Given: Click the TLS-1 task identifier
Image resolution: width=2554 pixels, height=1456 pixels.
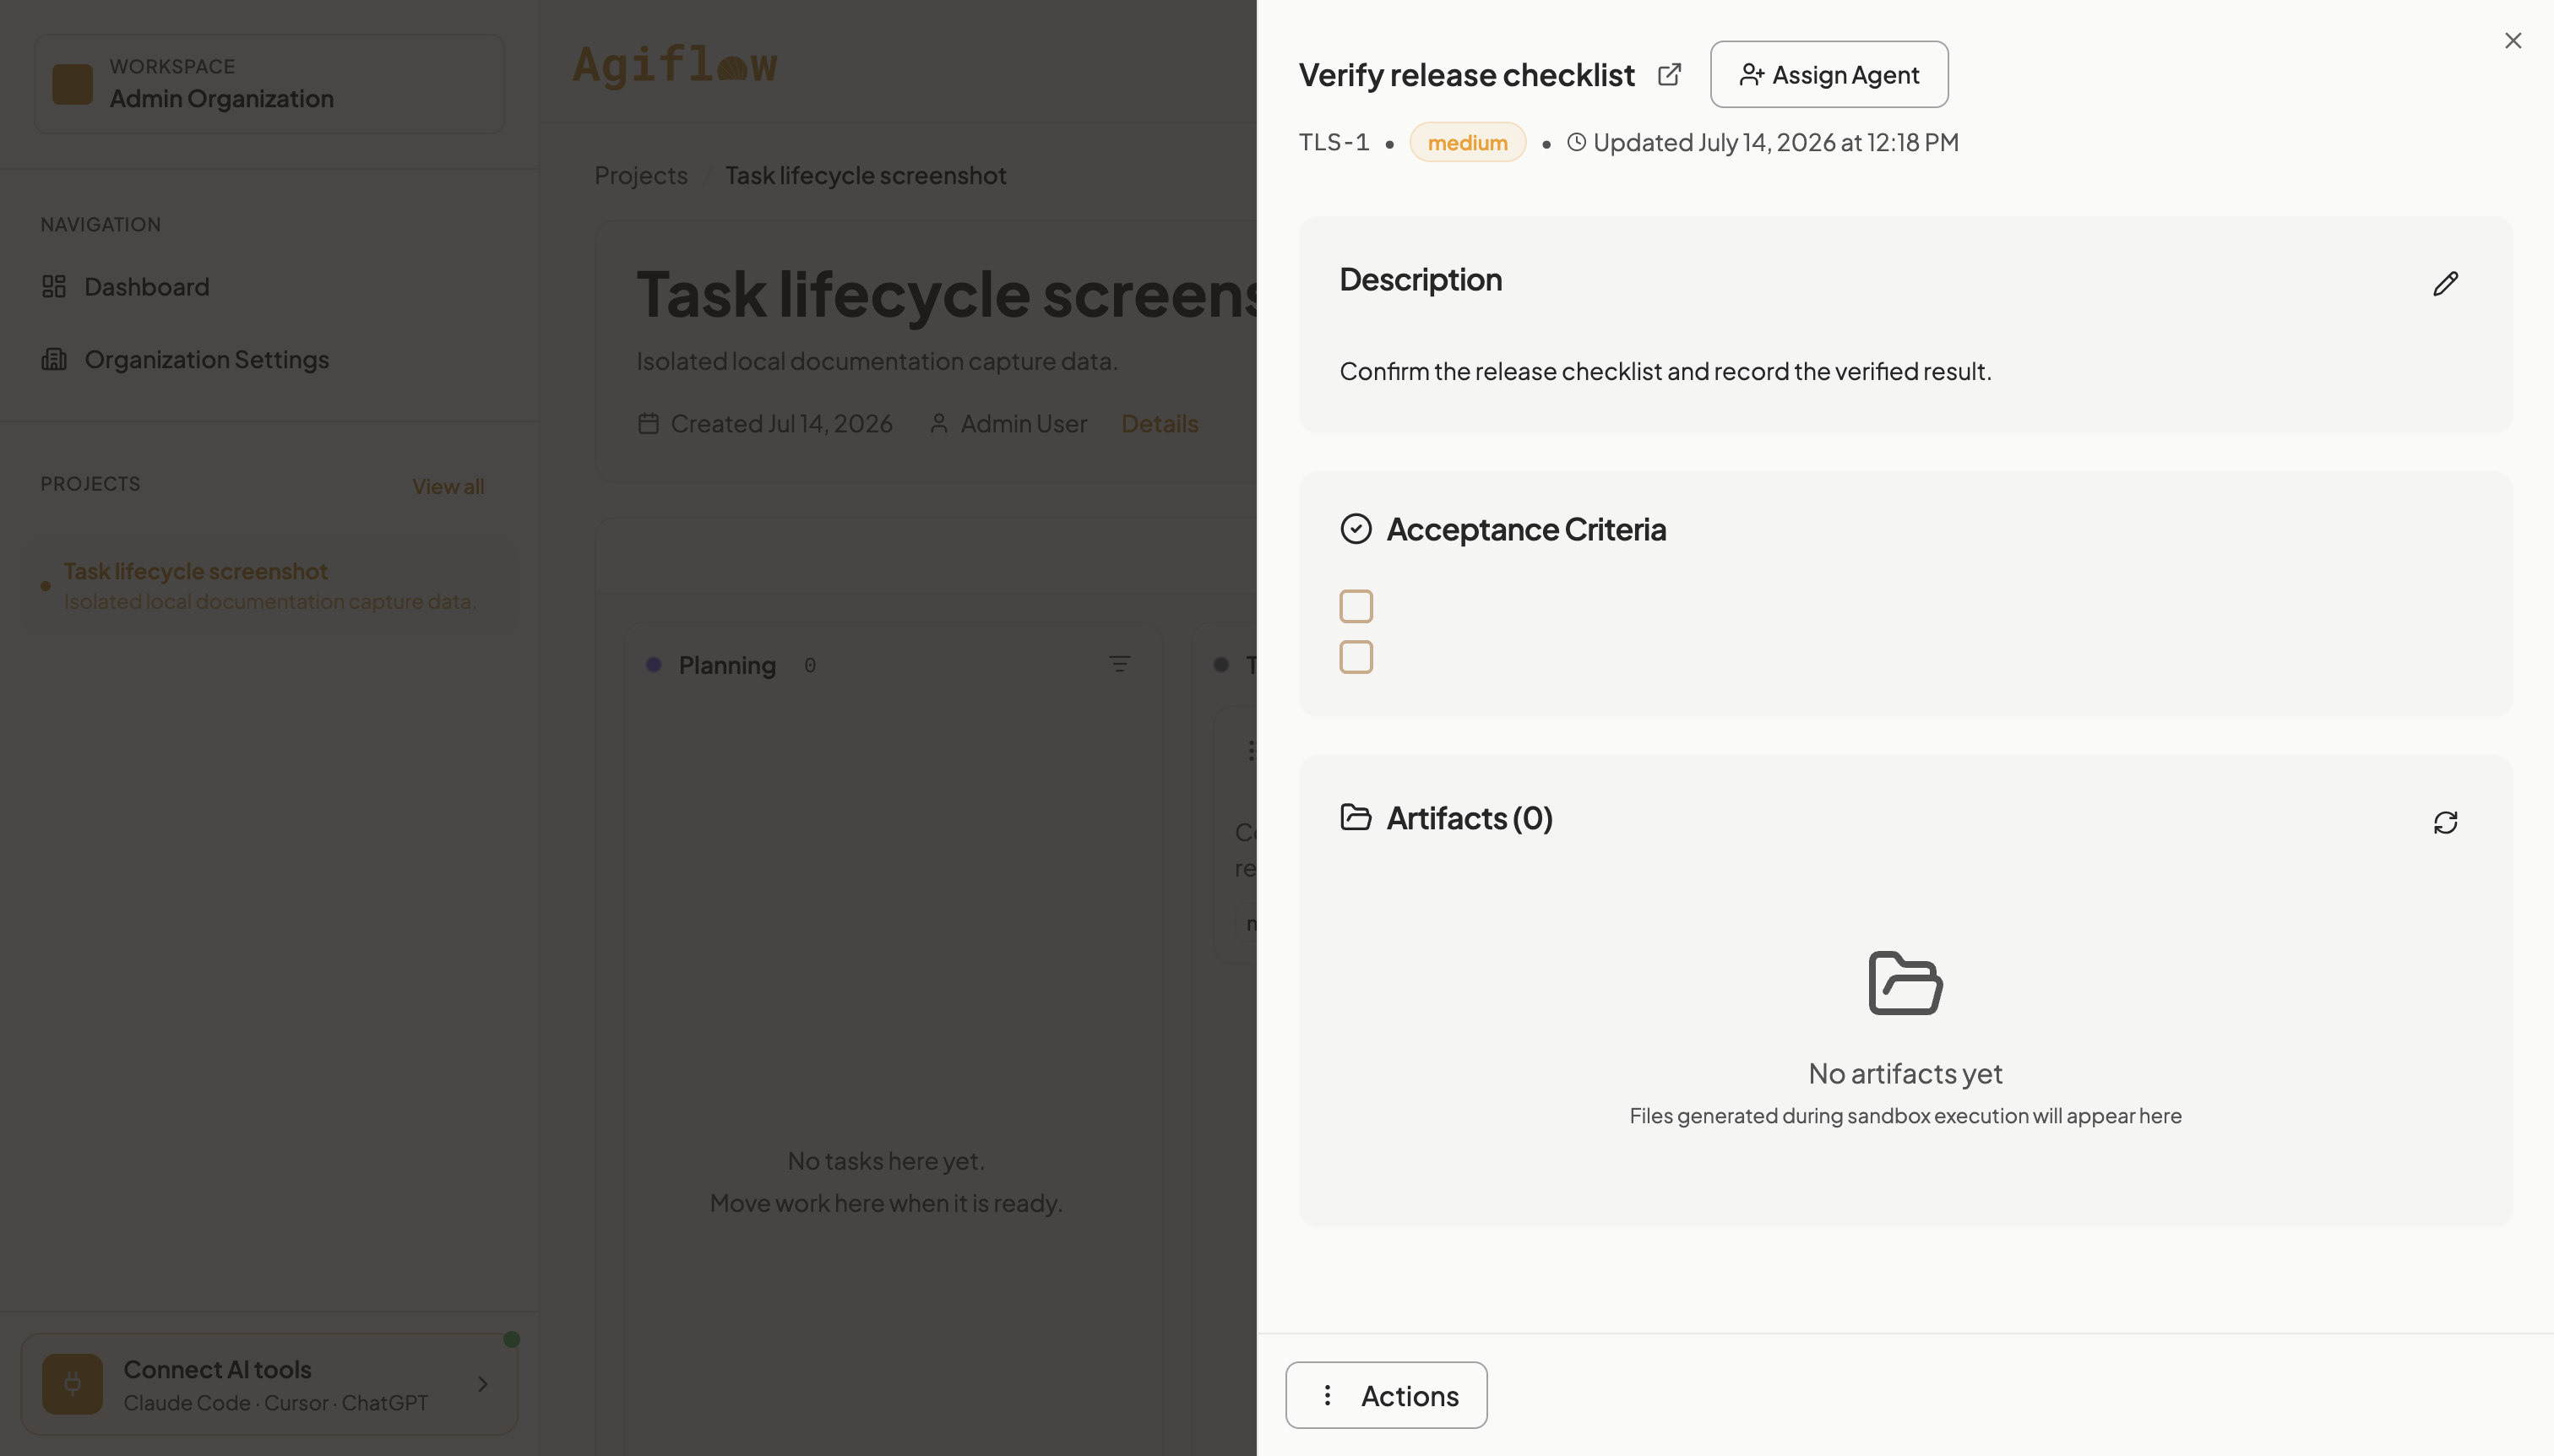Looking at the screenshot, I should pyautogui.click(x=1334, y=142).
